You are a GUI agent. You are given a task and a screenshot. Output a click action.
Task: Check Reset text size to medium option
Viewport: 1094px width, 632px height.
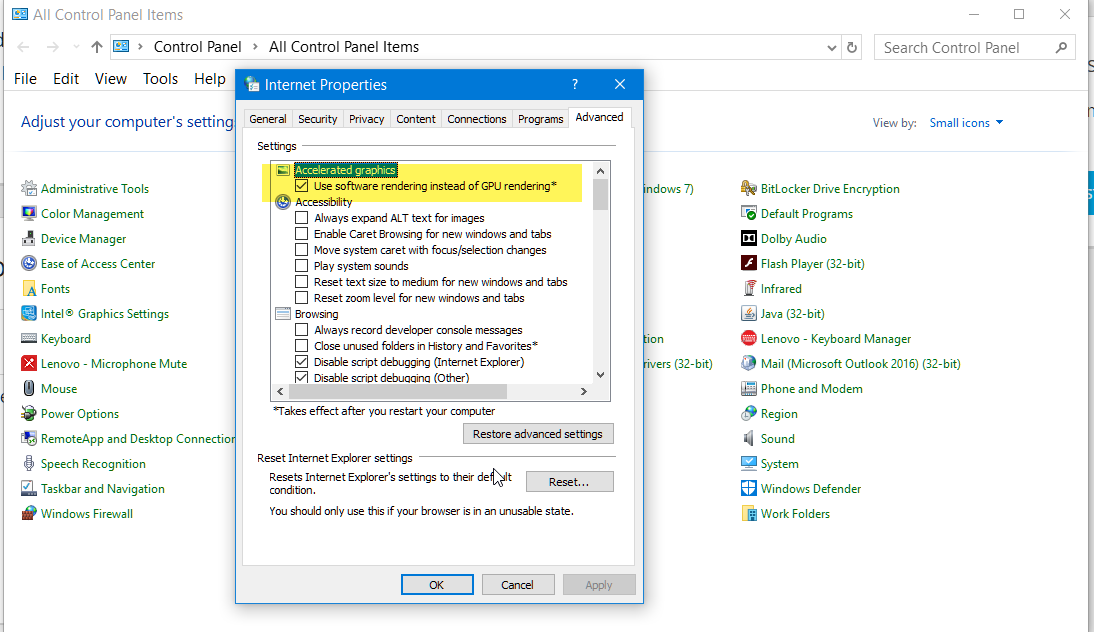pyautogui.click(x=301, y=282)
